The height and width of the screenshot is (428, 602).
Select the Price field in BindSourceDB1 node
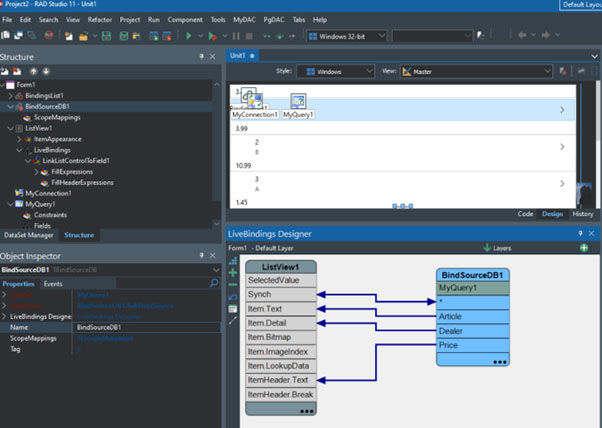click(x=473, y=345)
